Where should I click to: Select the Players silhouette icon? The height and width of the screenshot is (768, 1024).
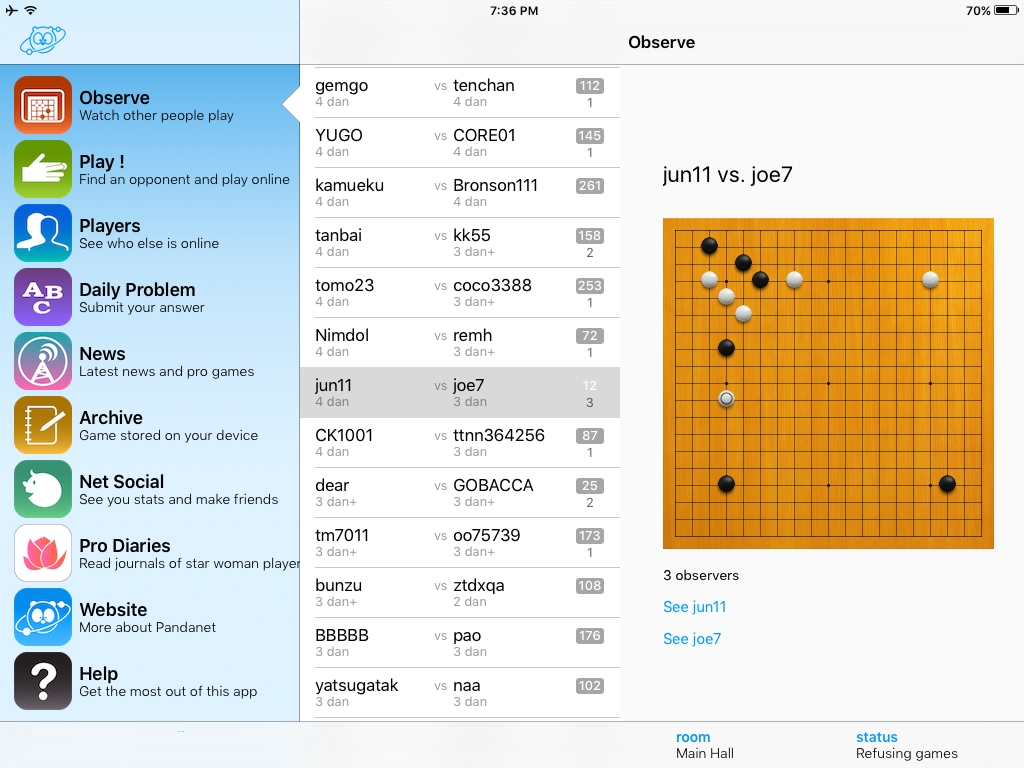coord(43,233)
